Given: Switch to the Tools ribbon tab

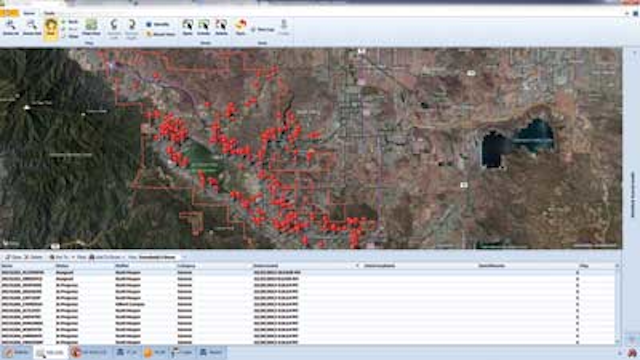Looking at the screenshot, I should (x=49, y=13).
